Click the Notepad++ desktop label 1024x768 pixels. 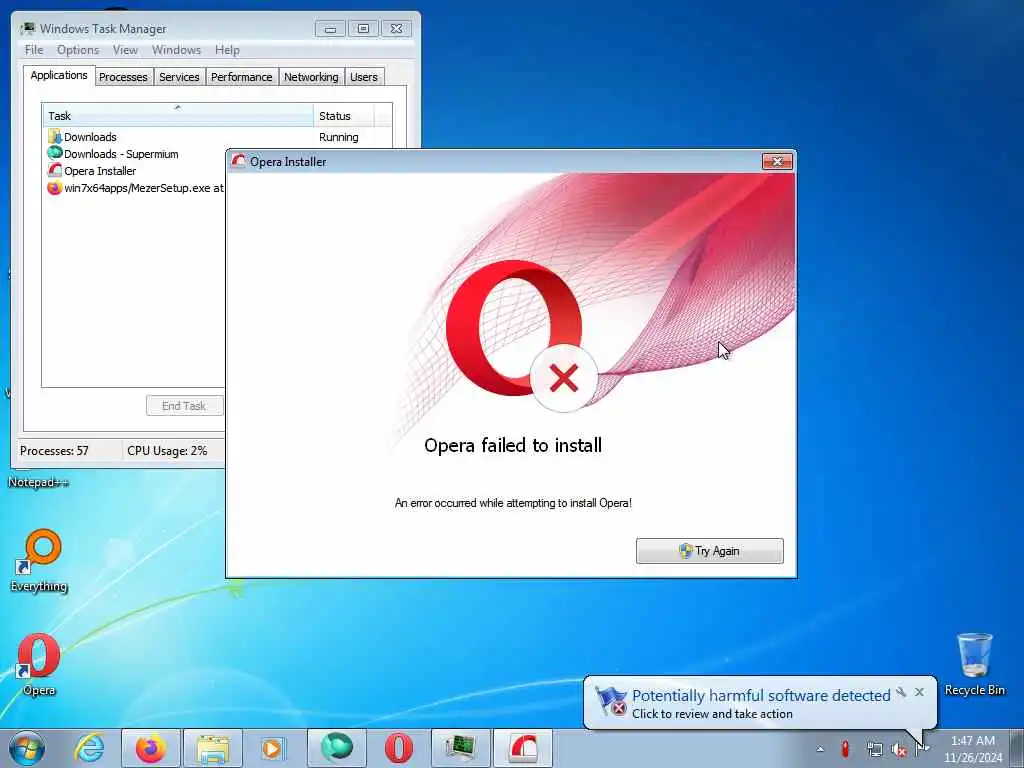(x=39, y=483)
